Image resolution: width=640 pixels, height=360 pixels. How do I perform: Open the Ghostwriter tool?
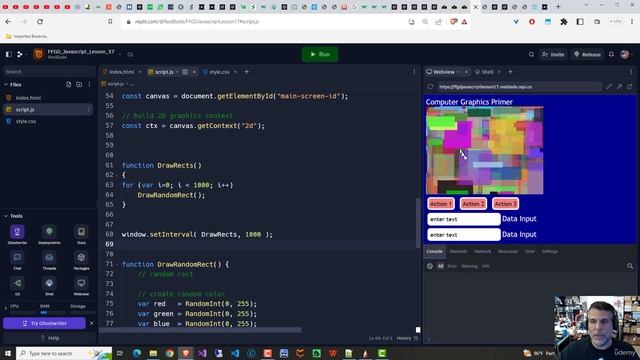(x=17, y=234)
